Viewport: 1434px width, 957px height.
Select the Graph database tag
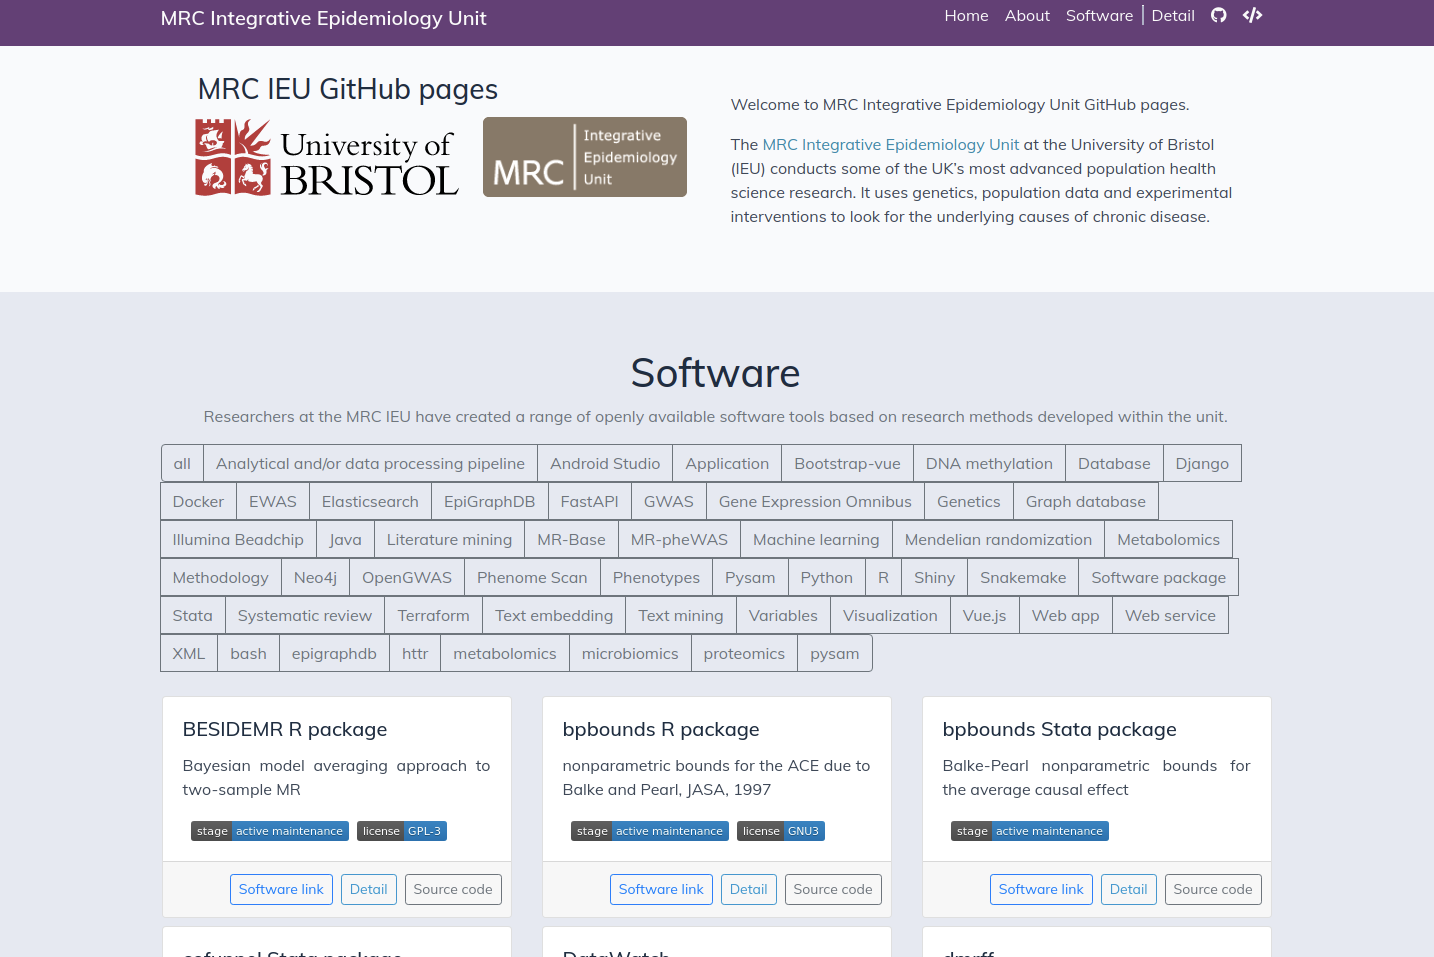click(x=1086, y=501)
